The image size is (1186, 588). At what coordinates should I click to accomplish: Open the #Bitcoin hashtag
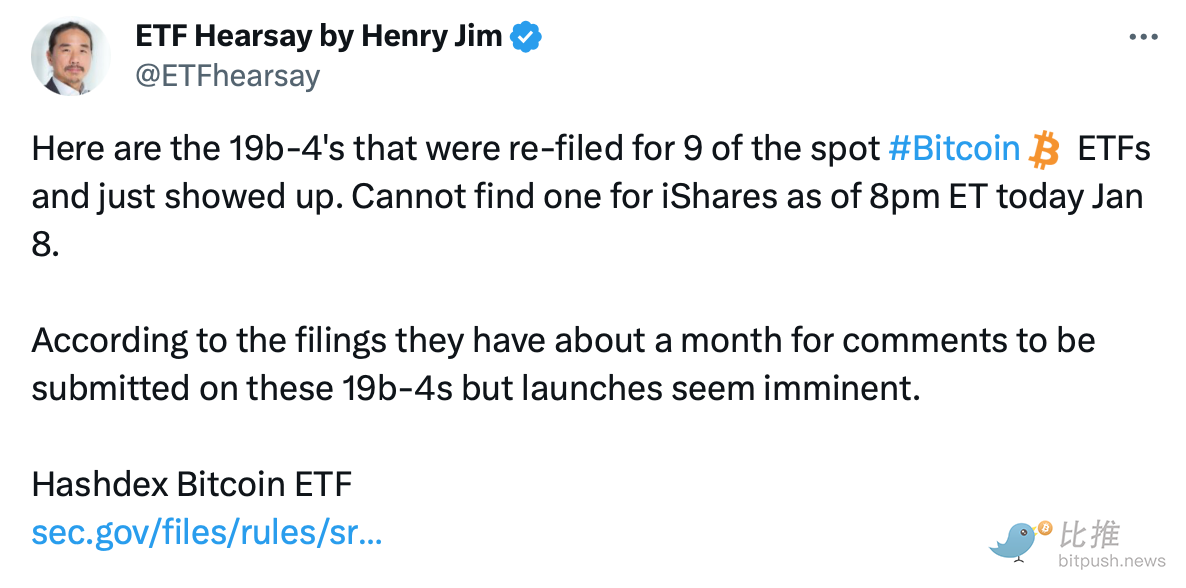[953, 150]
